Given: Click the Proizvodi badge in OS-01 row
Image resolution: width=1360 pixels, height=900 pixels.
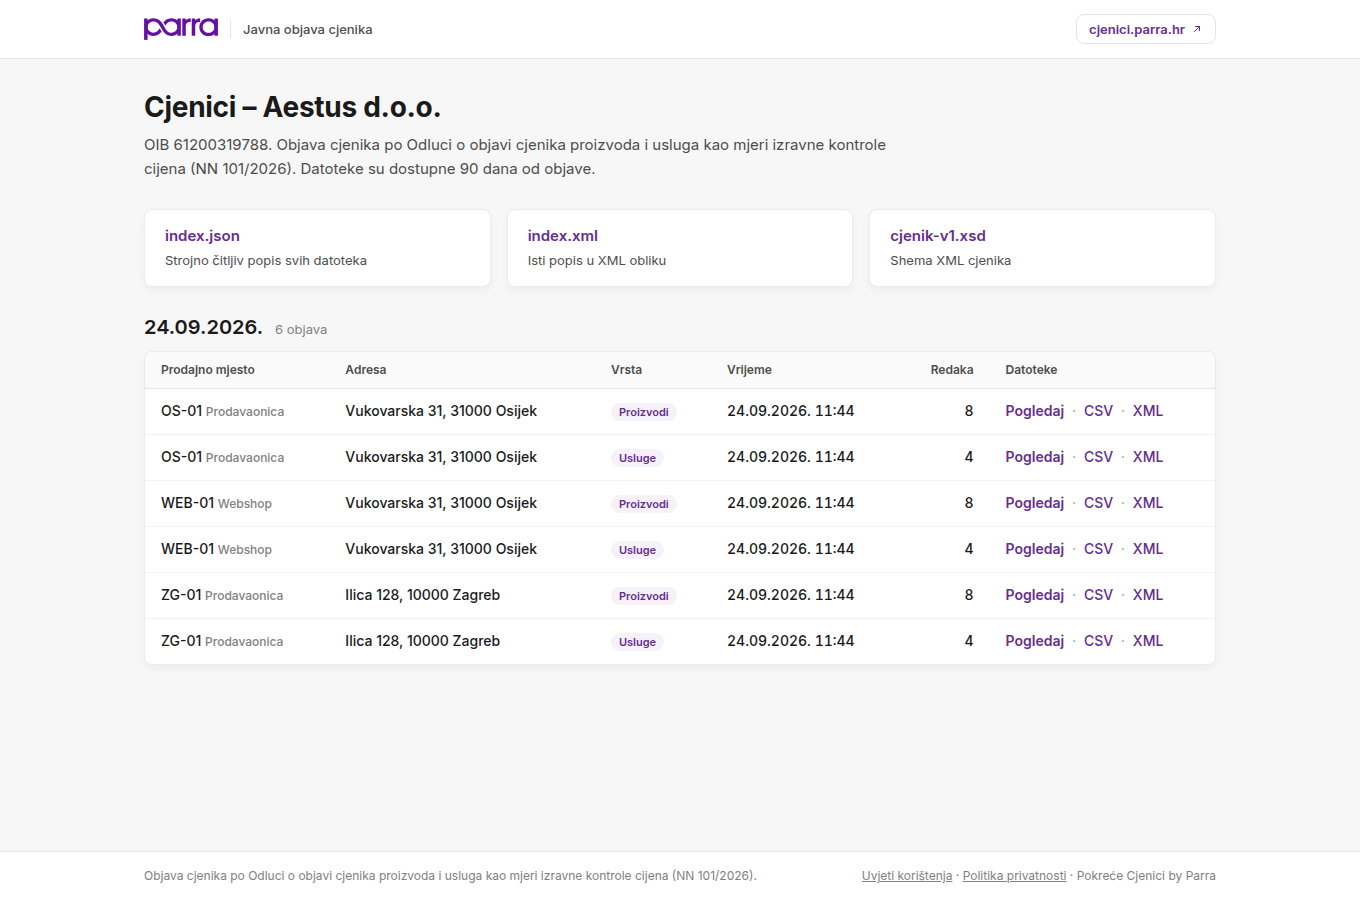Looking at the screenshot, I should coord(644,412).
